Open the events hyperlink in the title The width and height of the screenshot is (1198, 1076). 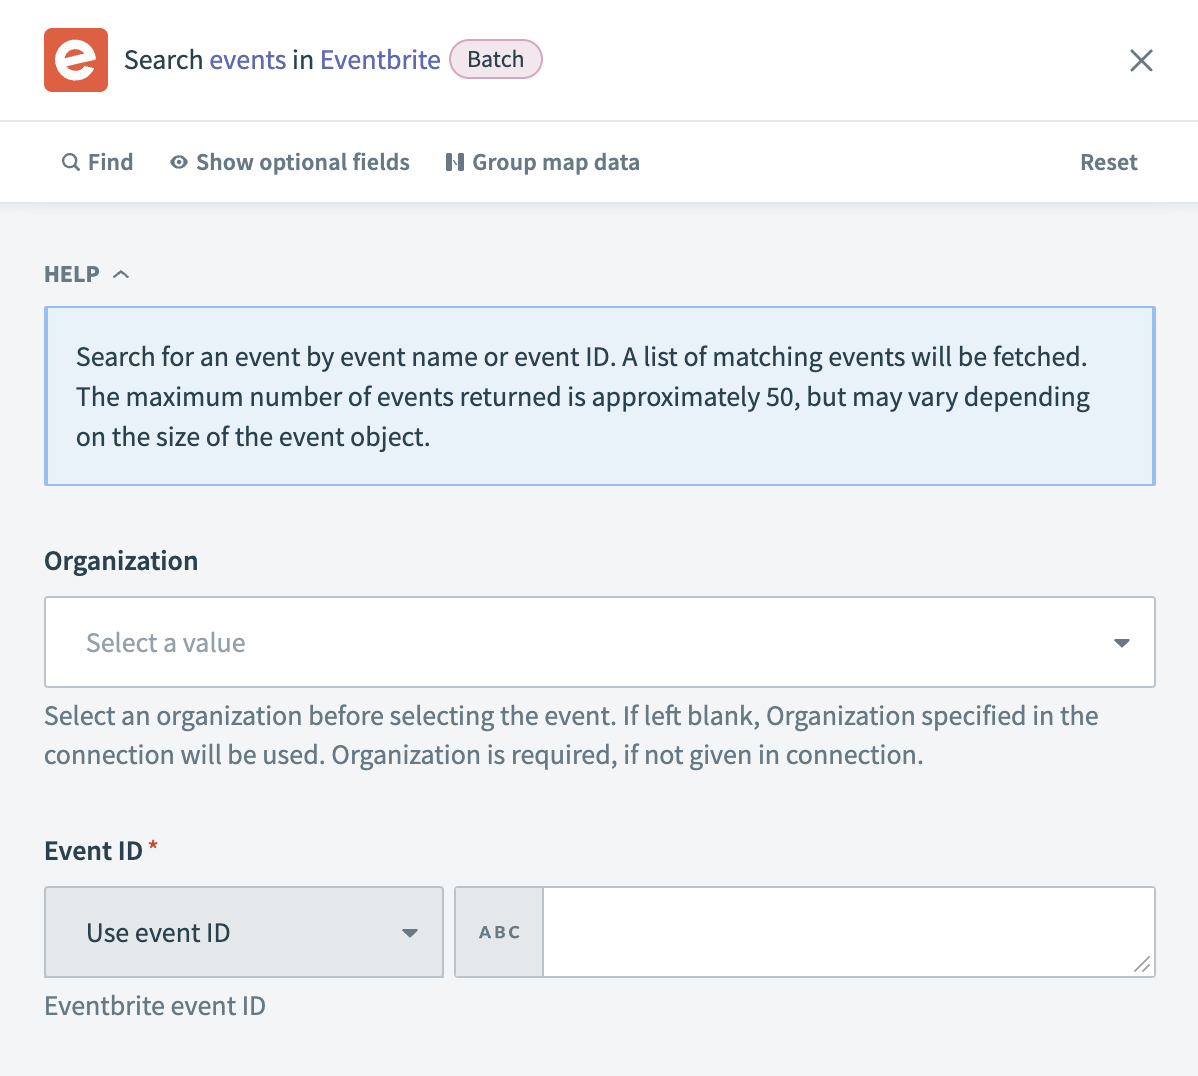[x=248, y=59]
